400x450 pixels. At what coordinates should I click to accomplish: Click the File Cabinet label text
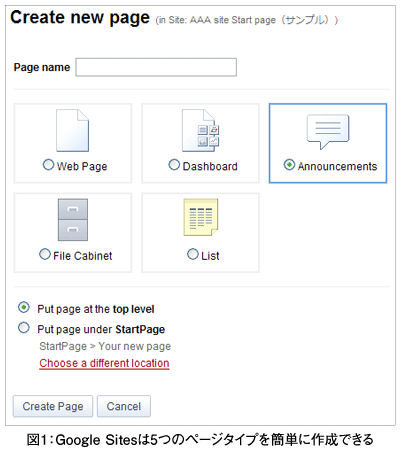[83, 256]
